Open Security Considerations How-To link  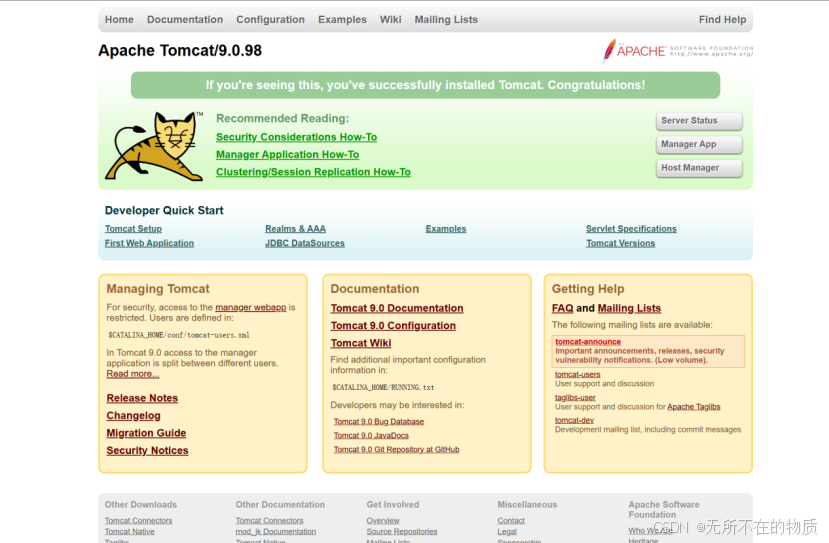coord(297,137)
